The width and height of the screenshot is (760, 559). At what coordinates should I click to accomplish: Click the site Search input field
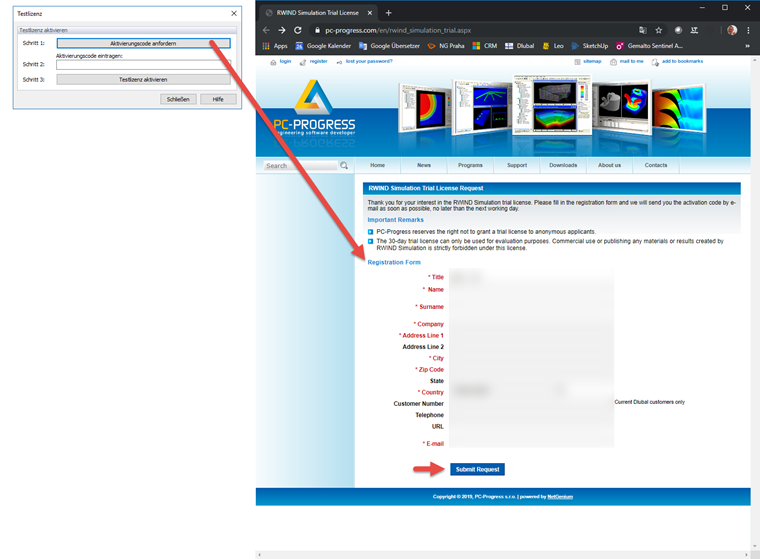click(x=301, y=166)
